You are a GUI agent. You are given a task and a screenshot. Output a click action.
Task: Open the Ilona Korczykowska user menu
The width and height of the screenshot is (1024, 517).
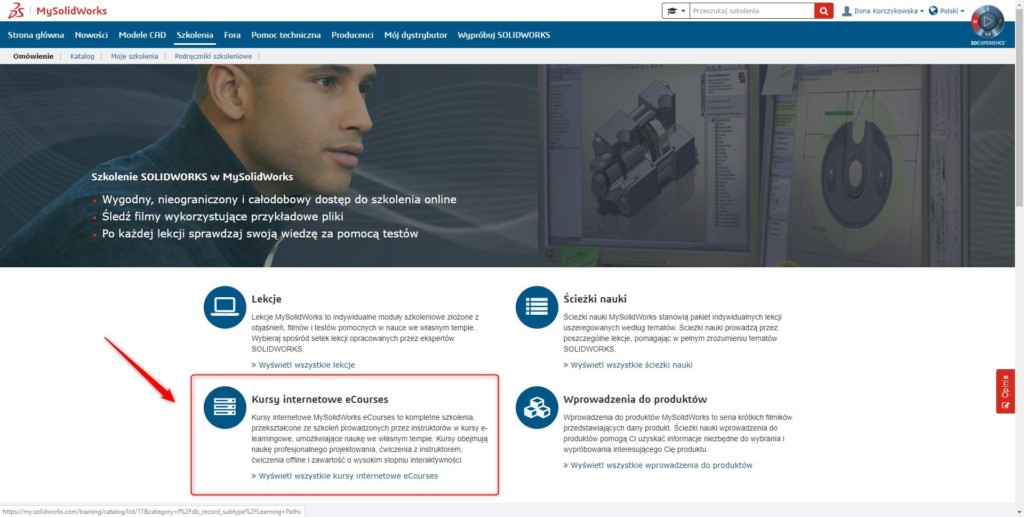[x=888, y=11]
